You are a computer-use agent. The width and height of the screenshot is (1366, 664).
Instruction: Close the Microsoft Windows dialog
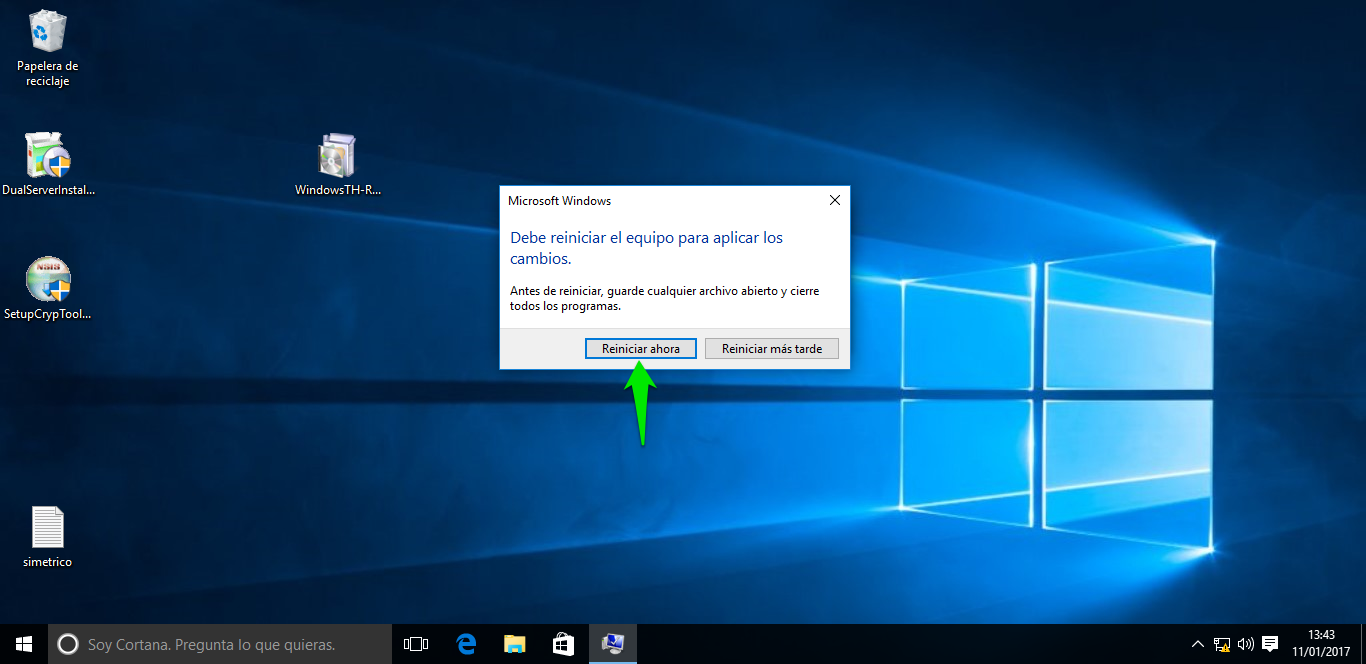point(835,200)
